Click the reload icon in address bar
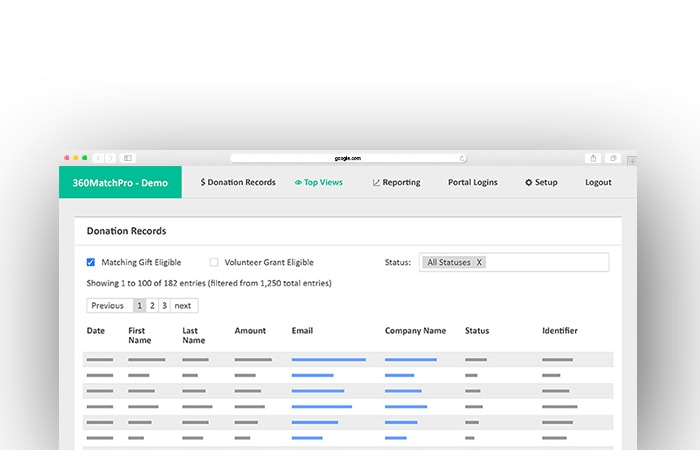700x450 pixels. pos(462,158)
